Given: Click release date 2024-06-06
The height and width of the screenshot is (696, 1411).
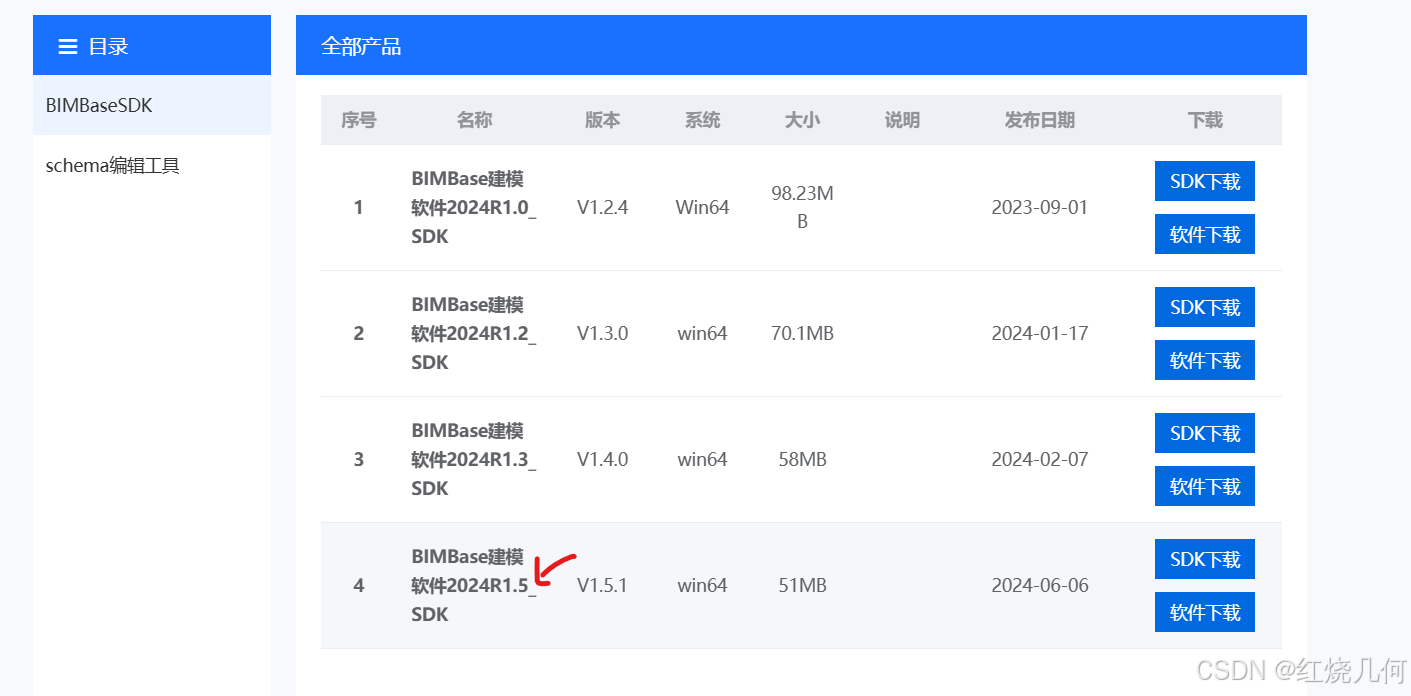Looking at the screenshot, I should click(1039, 586).
